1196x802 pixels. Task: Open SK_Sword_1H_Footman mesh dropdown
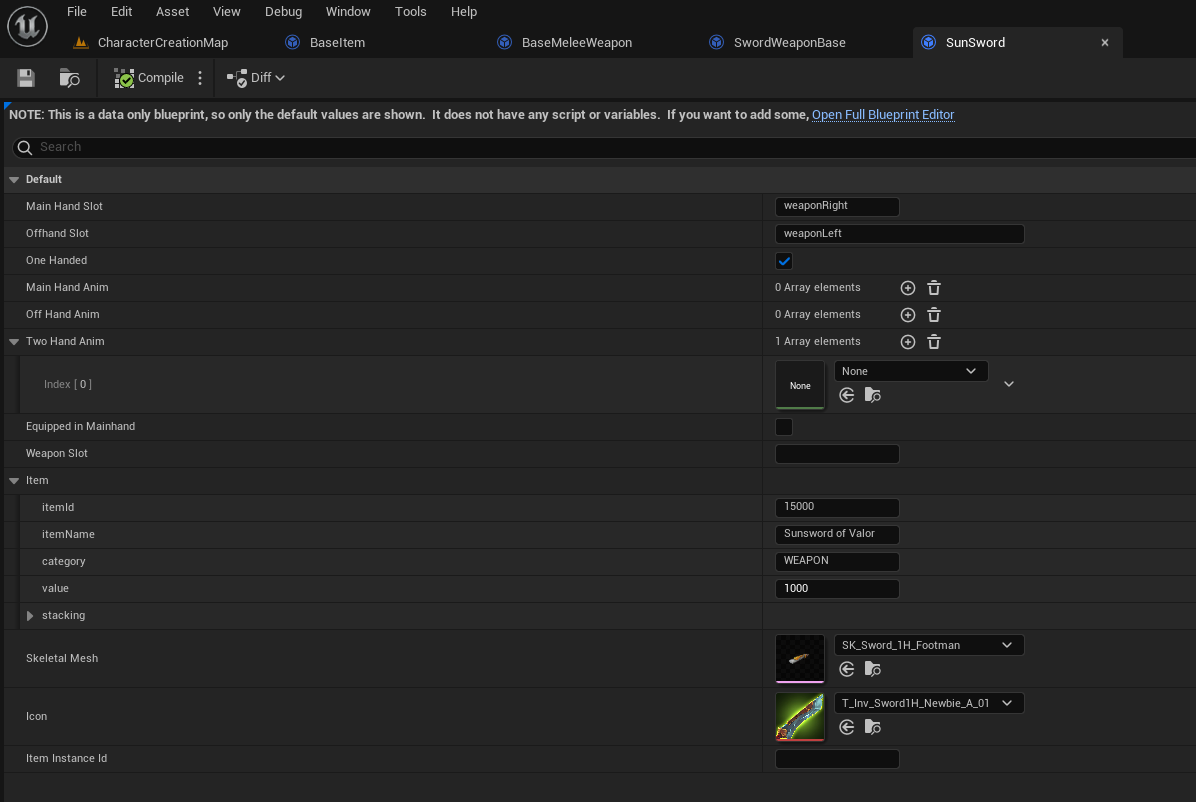tap(929, 645)
